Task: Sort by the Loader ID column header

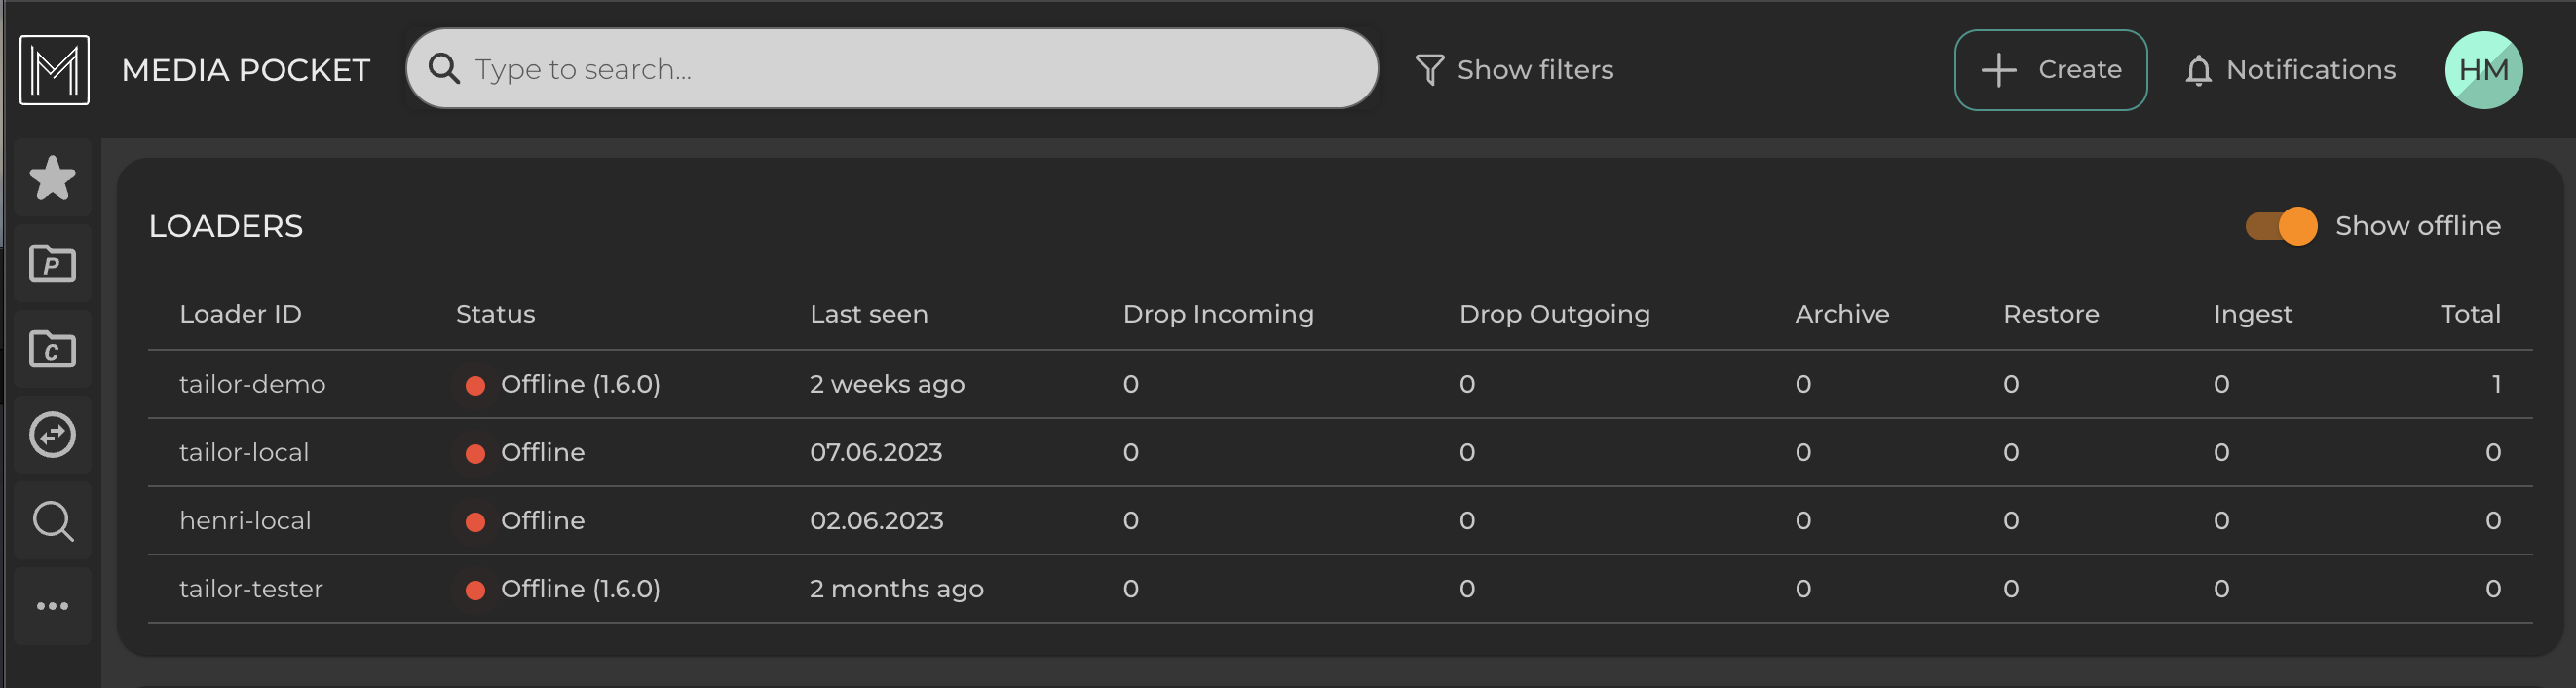Action: coord(240,314)
